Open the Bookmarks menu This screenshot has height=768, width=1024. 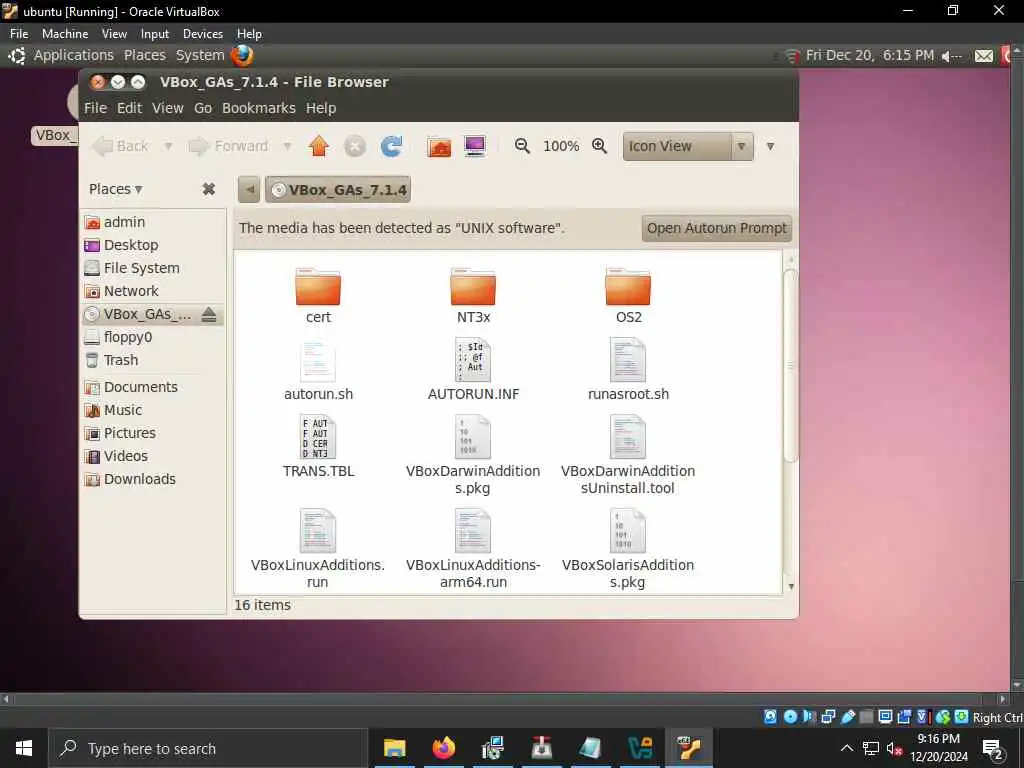point(259,108)
